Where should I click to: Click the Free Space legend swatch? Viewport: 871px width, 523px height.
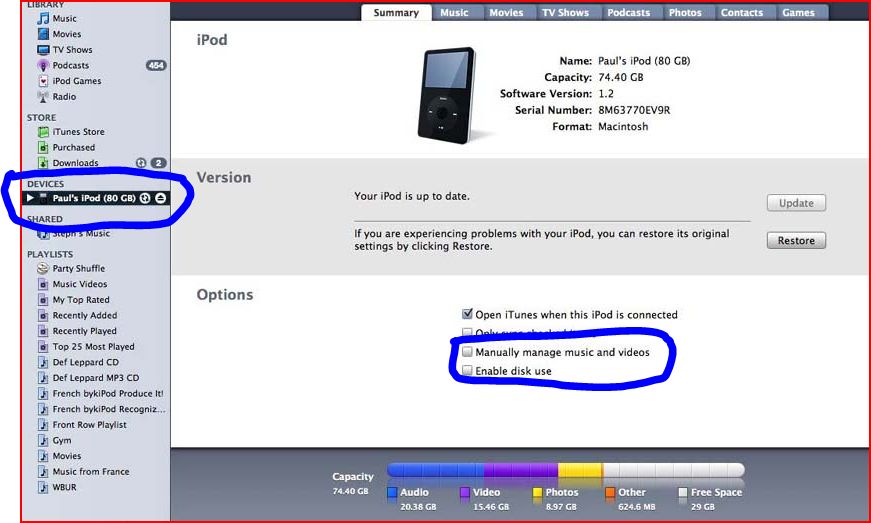click(683, 492)
